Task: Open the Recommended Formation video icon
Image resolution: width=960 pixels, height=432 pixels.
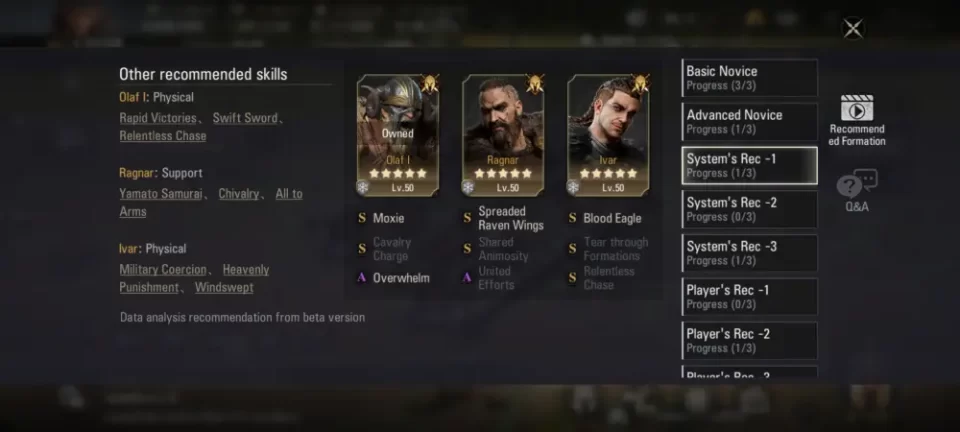Action: pos(857,108)
